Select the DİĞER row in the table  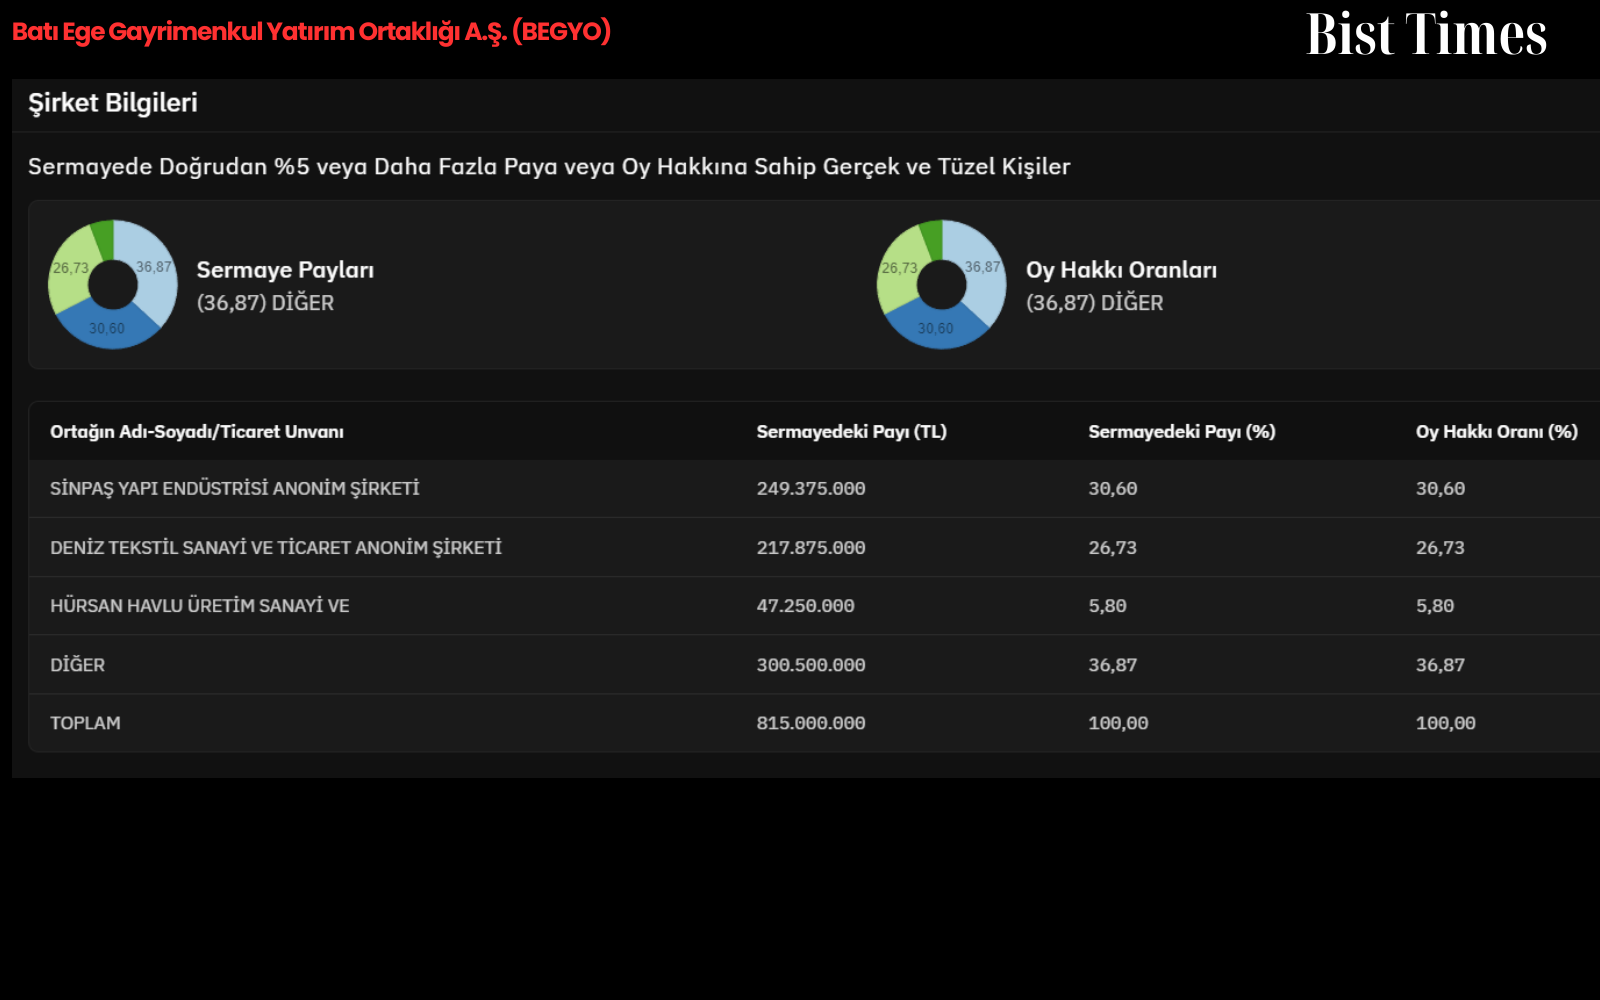coord(814,665)
